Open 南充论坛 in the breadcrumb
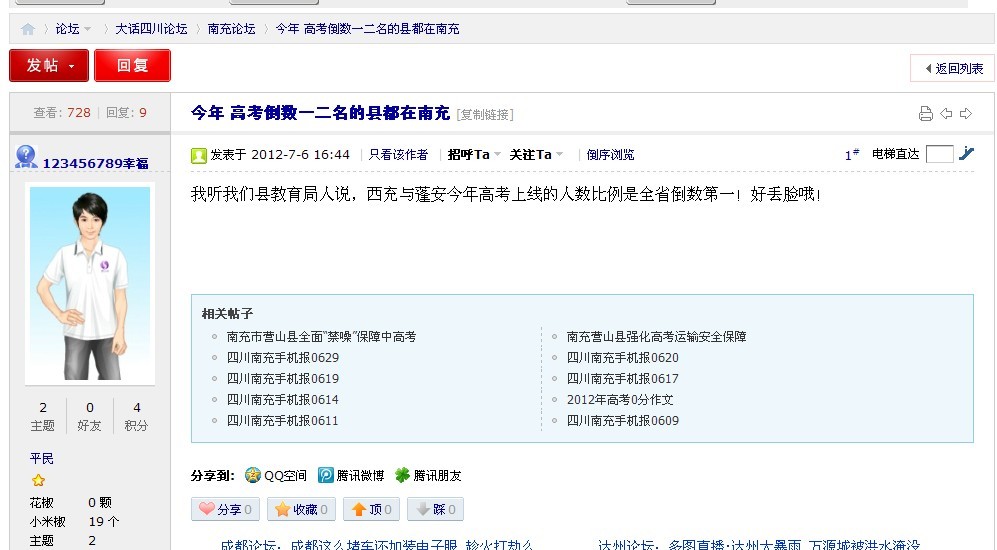 [231, 29]
